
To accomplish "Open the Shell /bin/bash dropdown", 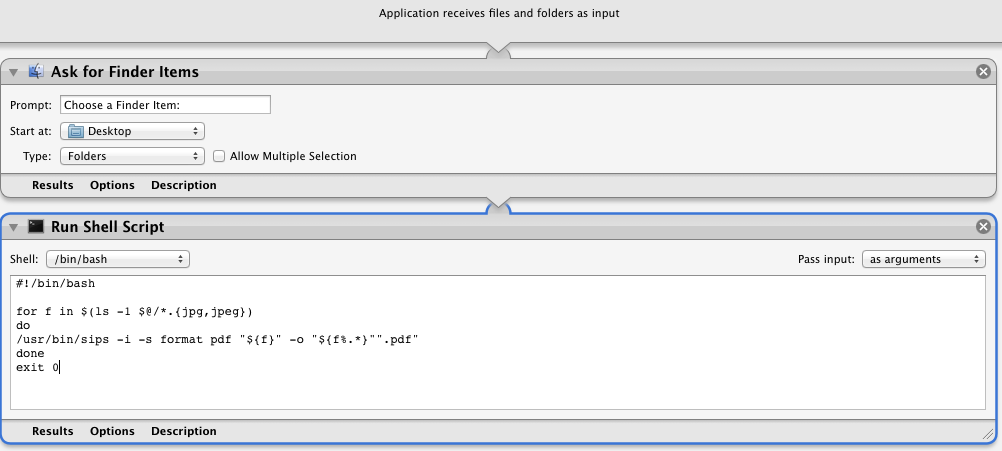I will (x=117, y=259).
